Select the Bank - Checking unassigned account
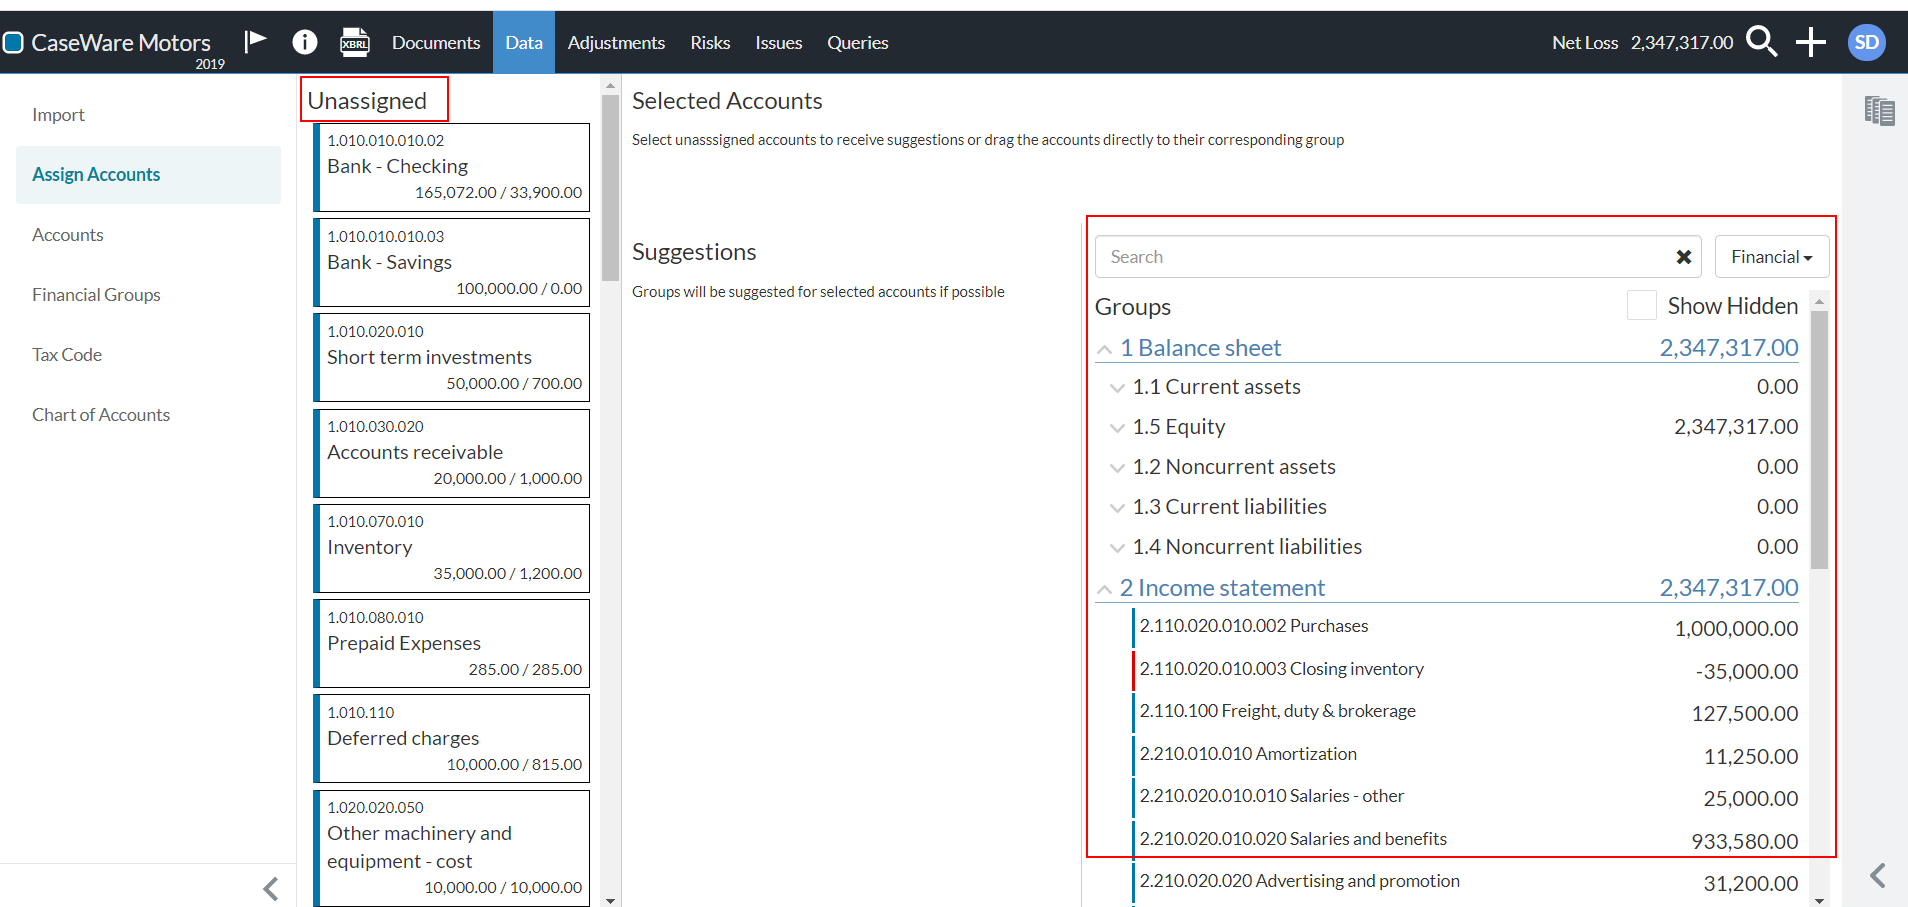The width and height of the screenshot is (1908, 907). (x=453, y=167)
